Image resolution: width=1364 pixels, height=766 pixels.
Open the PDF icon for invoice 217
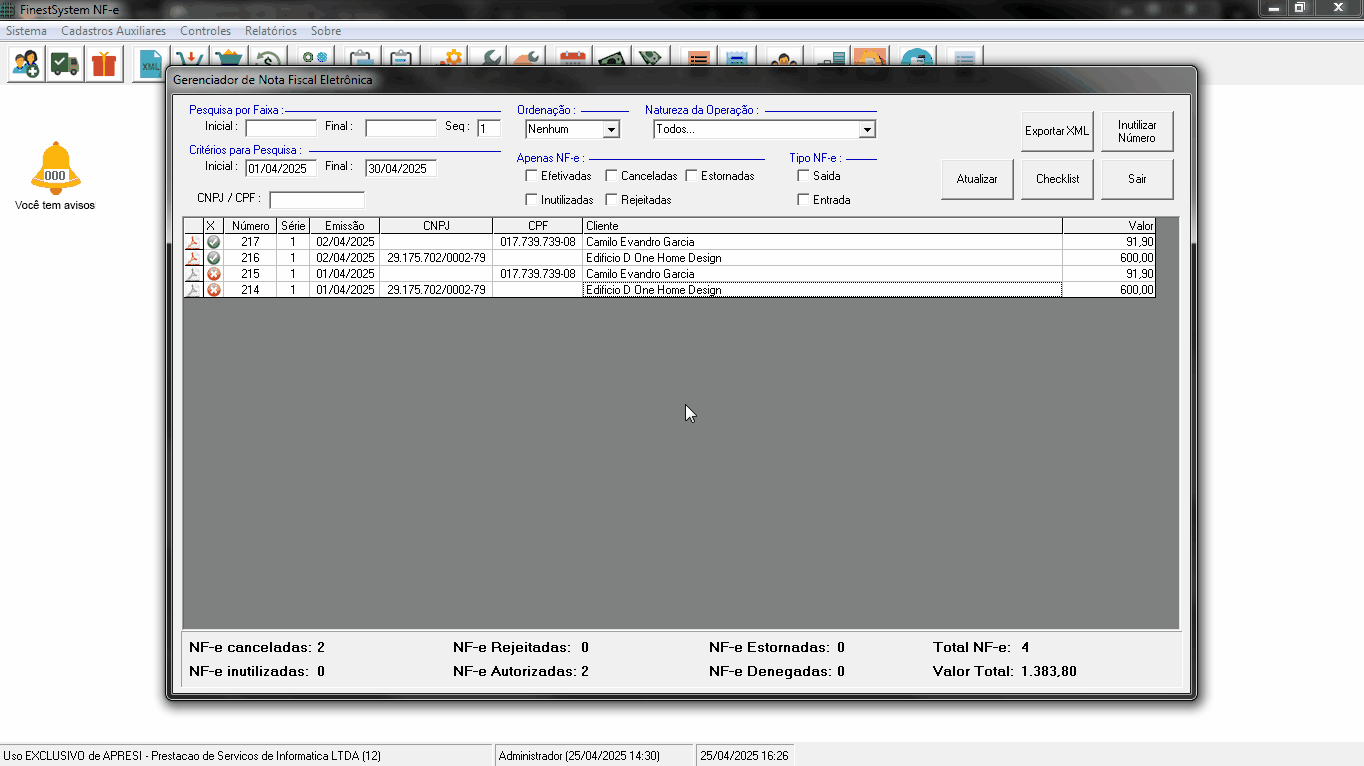193,242
